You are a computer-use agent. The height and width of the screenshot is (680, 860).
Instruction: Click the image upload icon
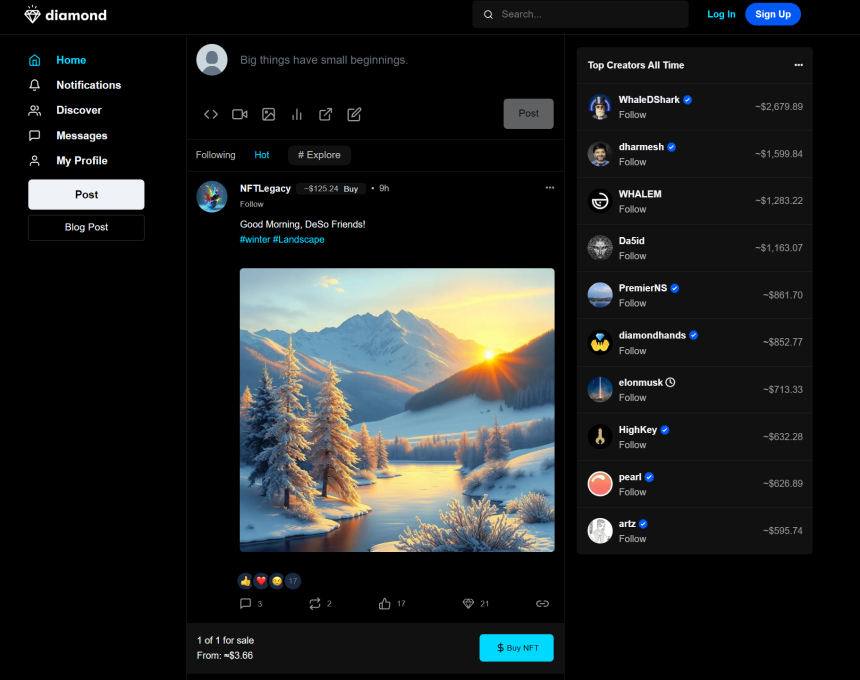coord(268,114)
